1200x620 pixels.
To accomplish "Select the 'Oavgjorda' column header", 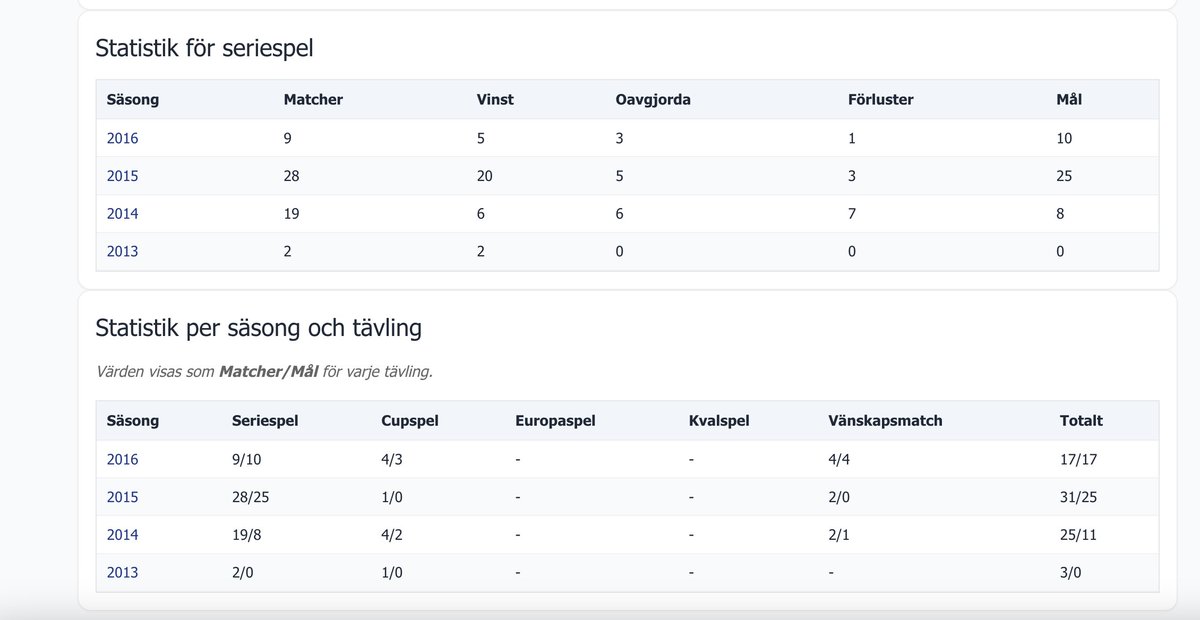I will pyautogui.click(x=653, y=100).
